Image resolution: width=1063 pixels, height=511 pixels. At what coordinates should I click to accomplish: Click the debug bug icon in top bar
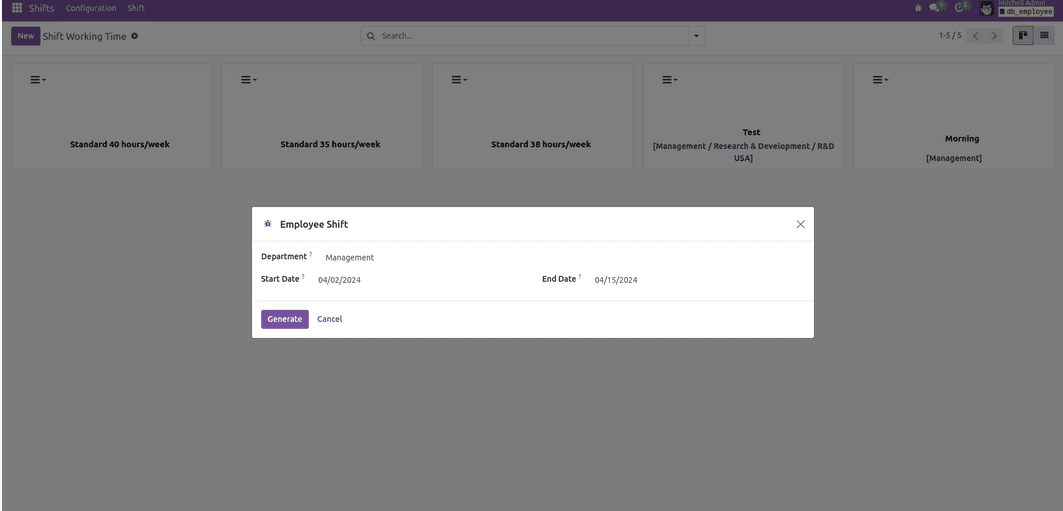click(918, 8)
